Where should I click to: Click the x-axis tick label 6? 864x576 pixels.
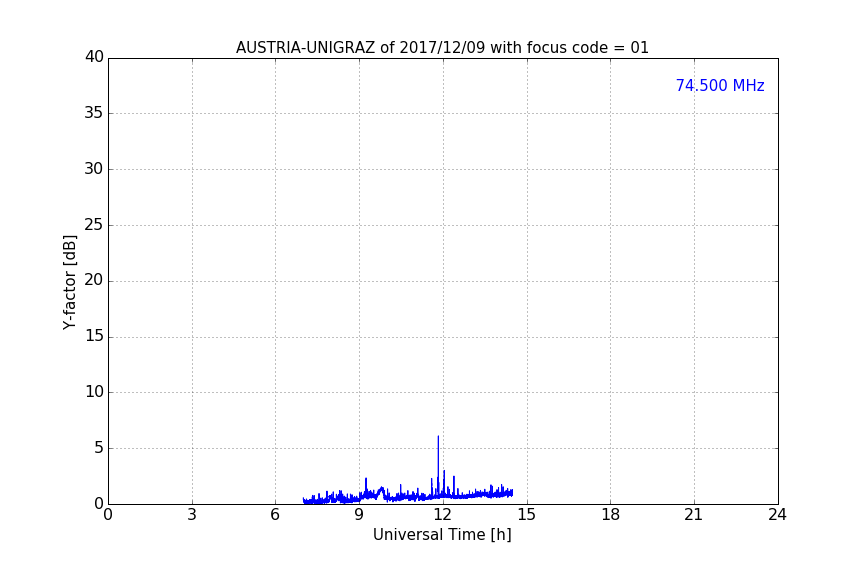(275, 515)
